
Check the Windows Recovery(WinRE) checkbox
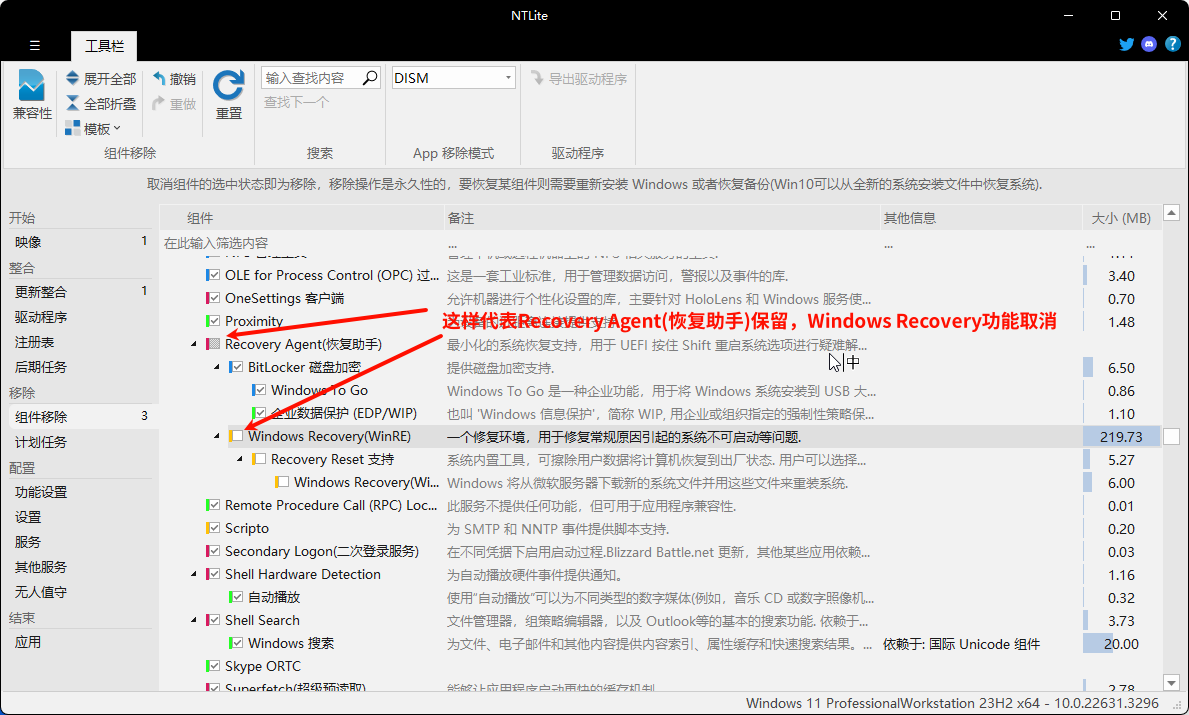pyautogui.click(x=237, y=436)
